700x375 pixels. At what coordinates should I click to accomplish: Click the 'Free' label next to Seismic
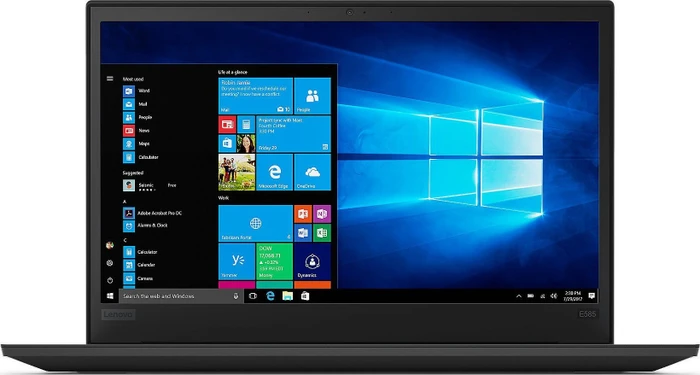[x=172, y=185]
